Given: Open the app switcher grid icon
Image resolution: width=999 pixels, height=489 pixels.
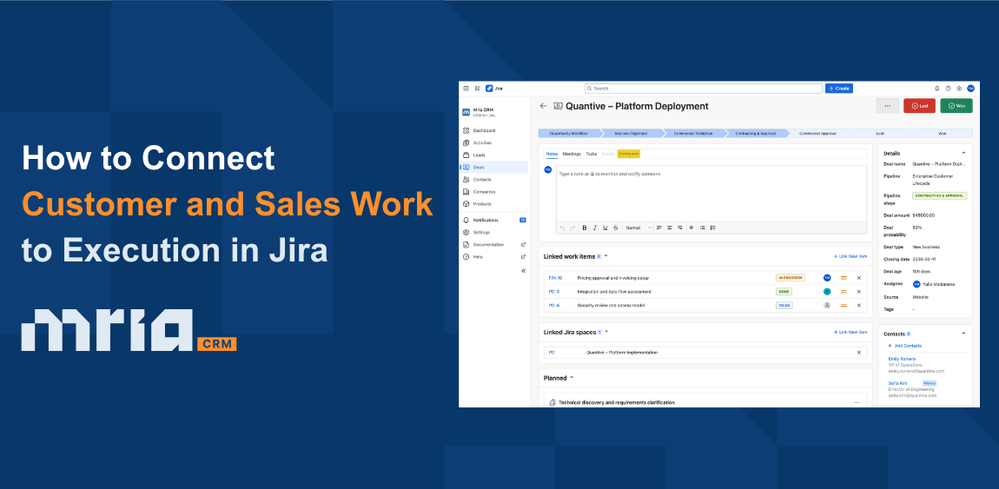Looking at the screenshot, I should pos(477,89).
